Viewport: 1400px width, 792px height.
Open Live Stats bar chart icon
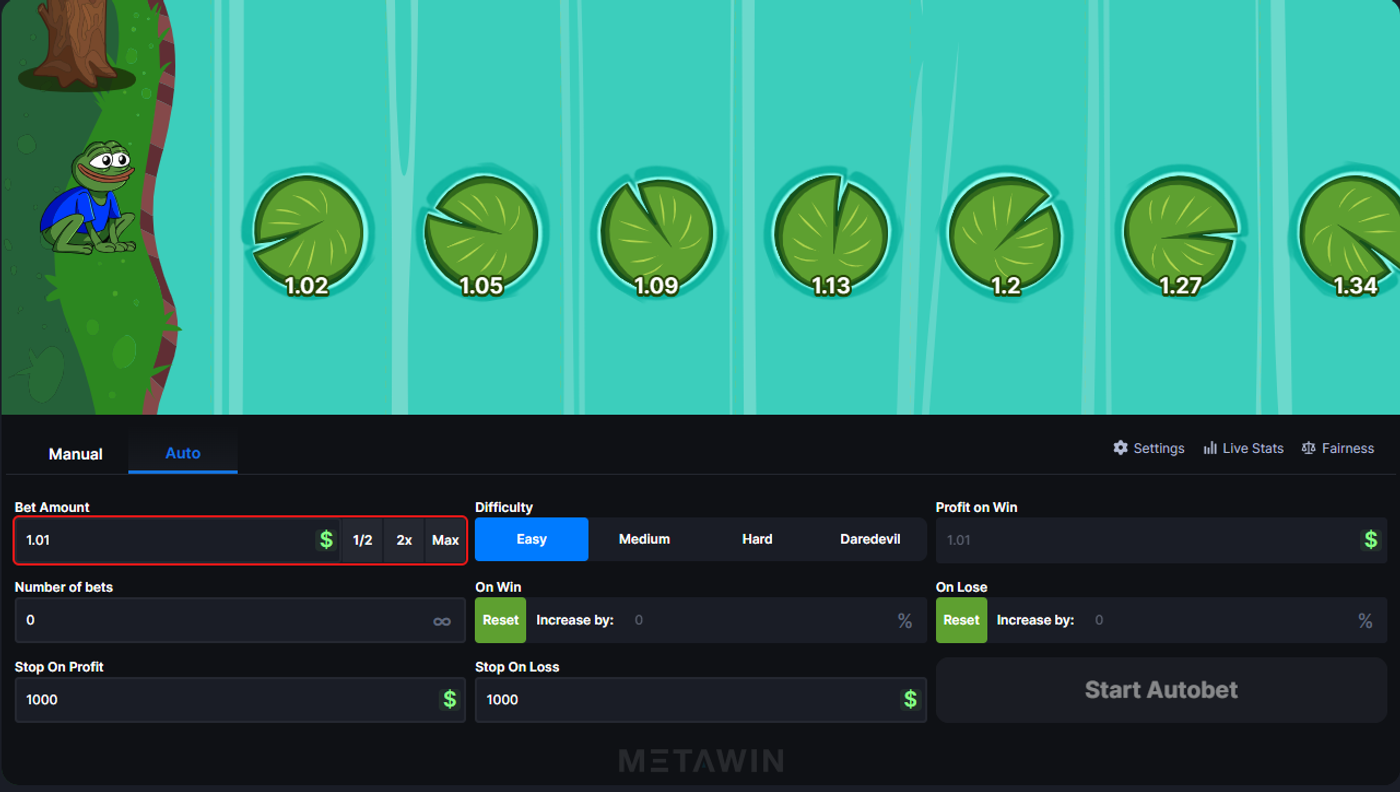pyautogui.click(x=1210, y=448)
